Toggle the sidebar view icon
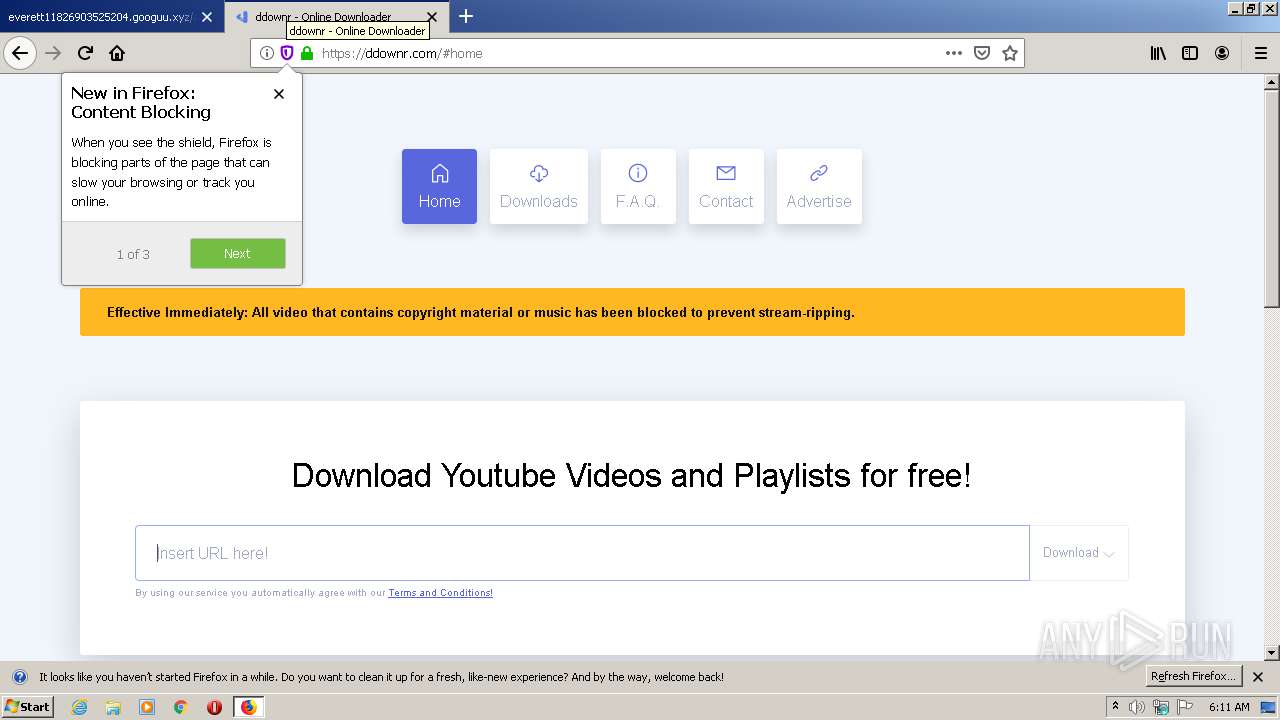Viewport: 1280px width, 720px height. pos(1190,53)
